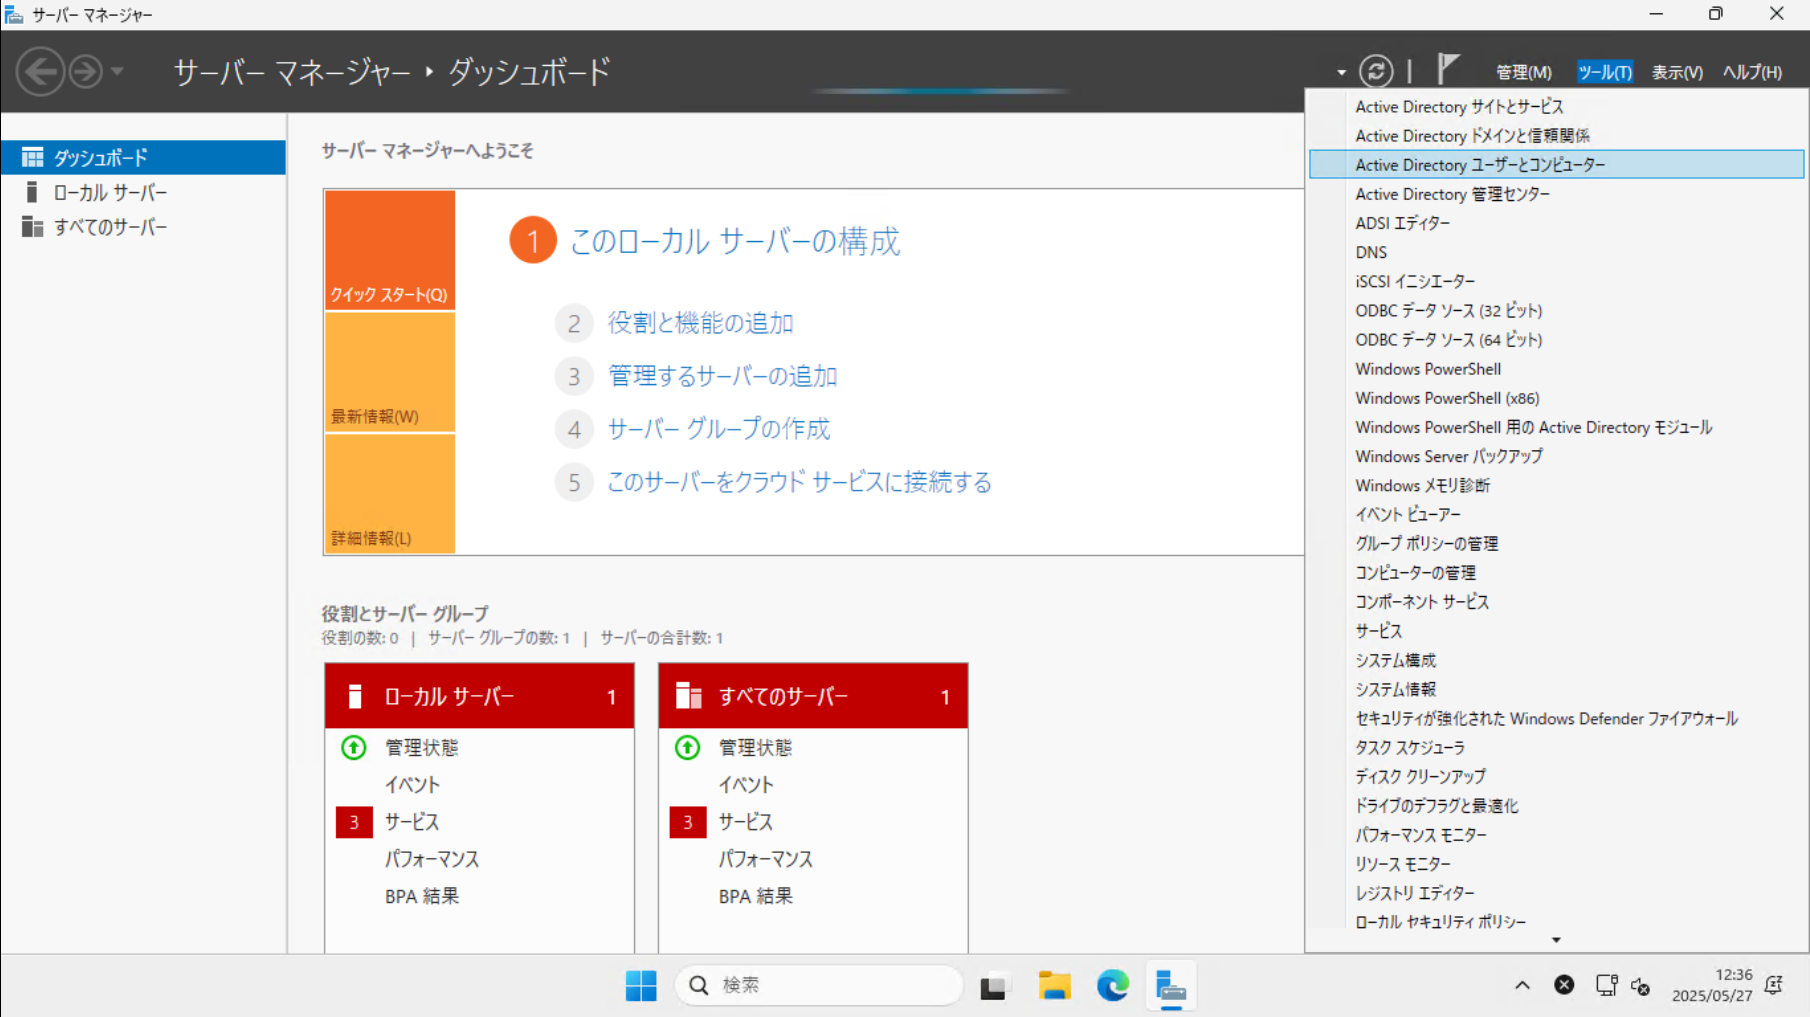Click green status icon in すべてのサーバー tile
The height and width of the screenshot is (1017, 1810).
coord(688,747)
